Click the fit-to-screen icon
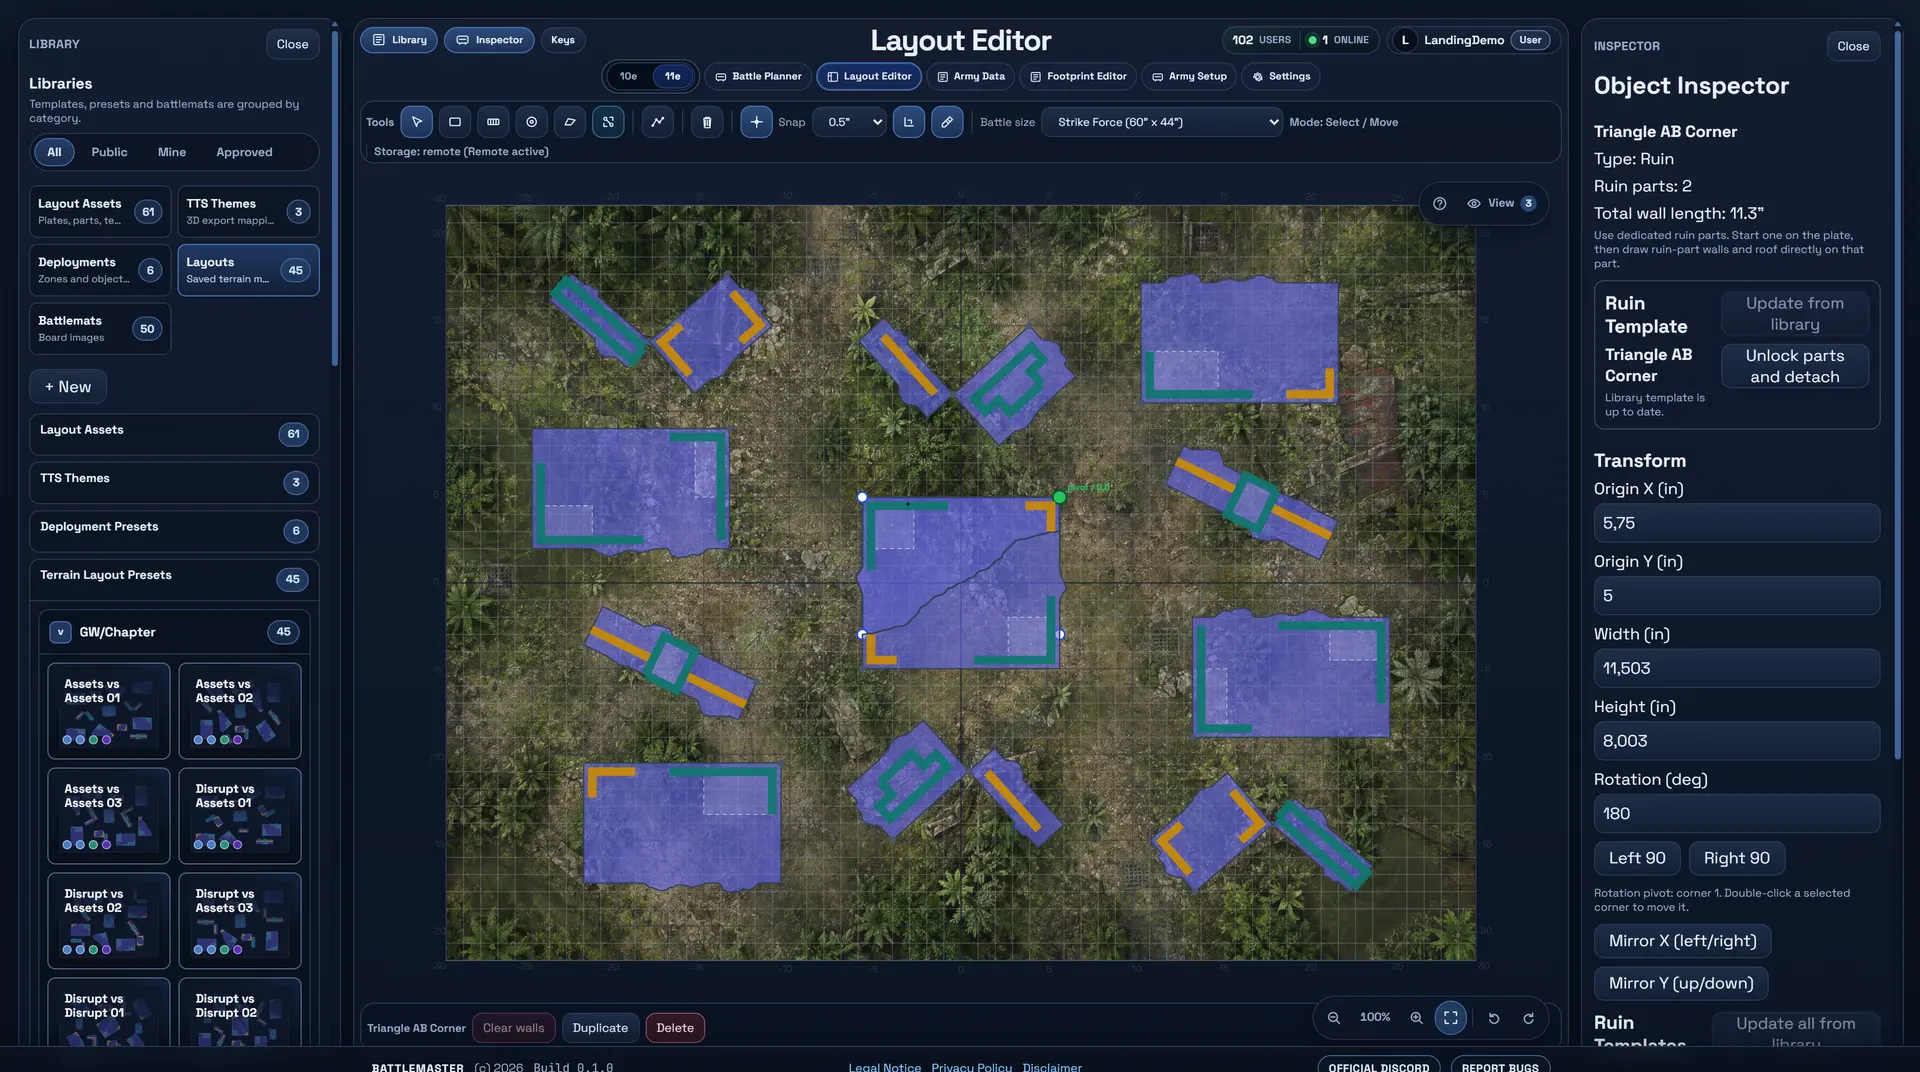This screenshot has width=1920, height=1072. 1451,1017
